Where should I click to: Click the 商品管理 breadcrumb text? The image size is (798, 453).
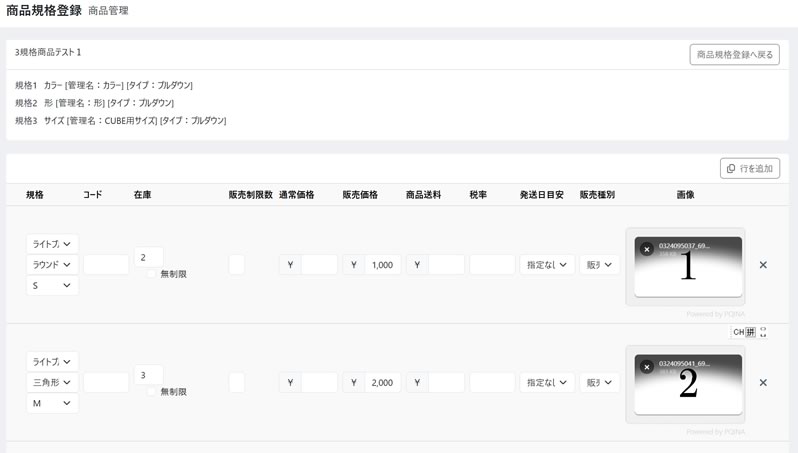[x=108, y=11]
